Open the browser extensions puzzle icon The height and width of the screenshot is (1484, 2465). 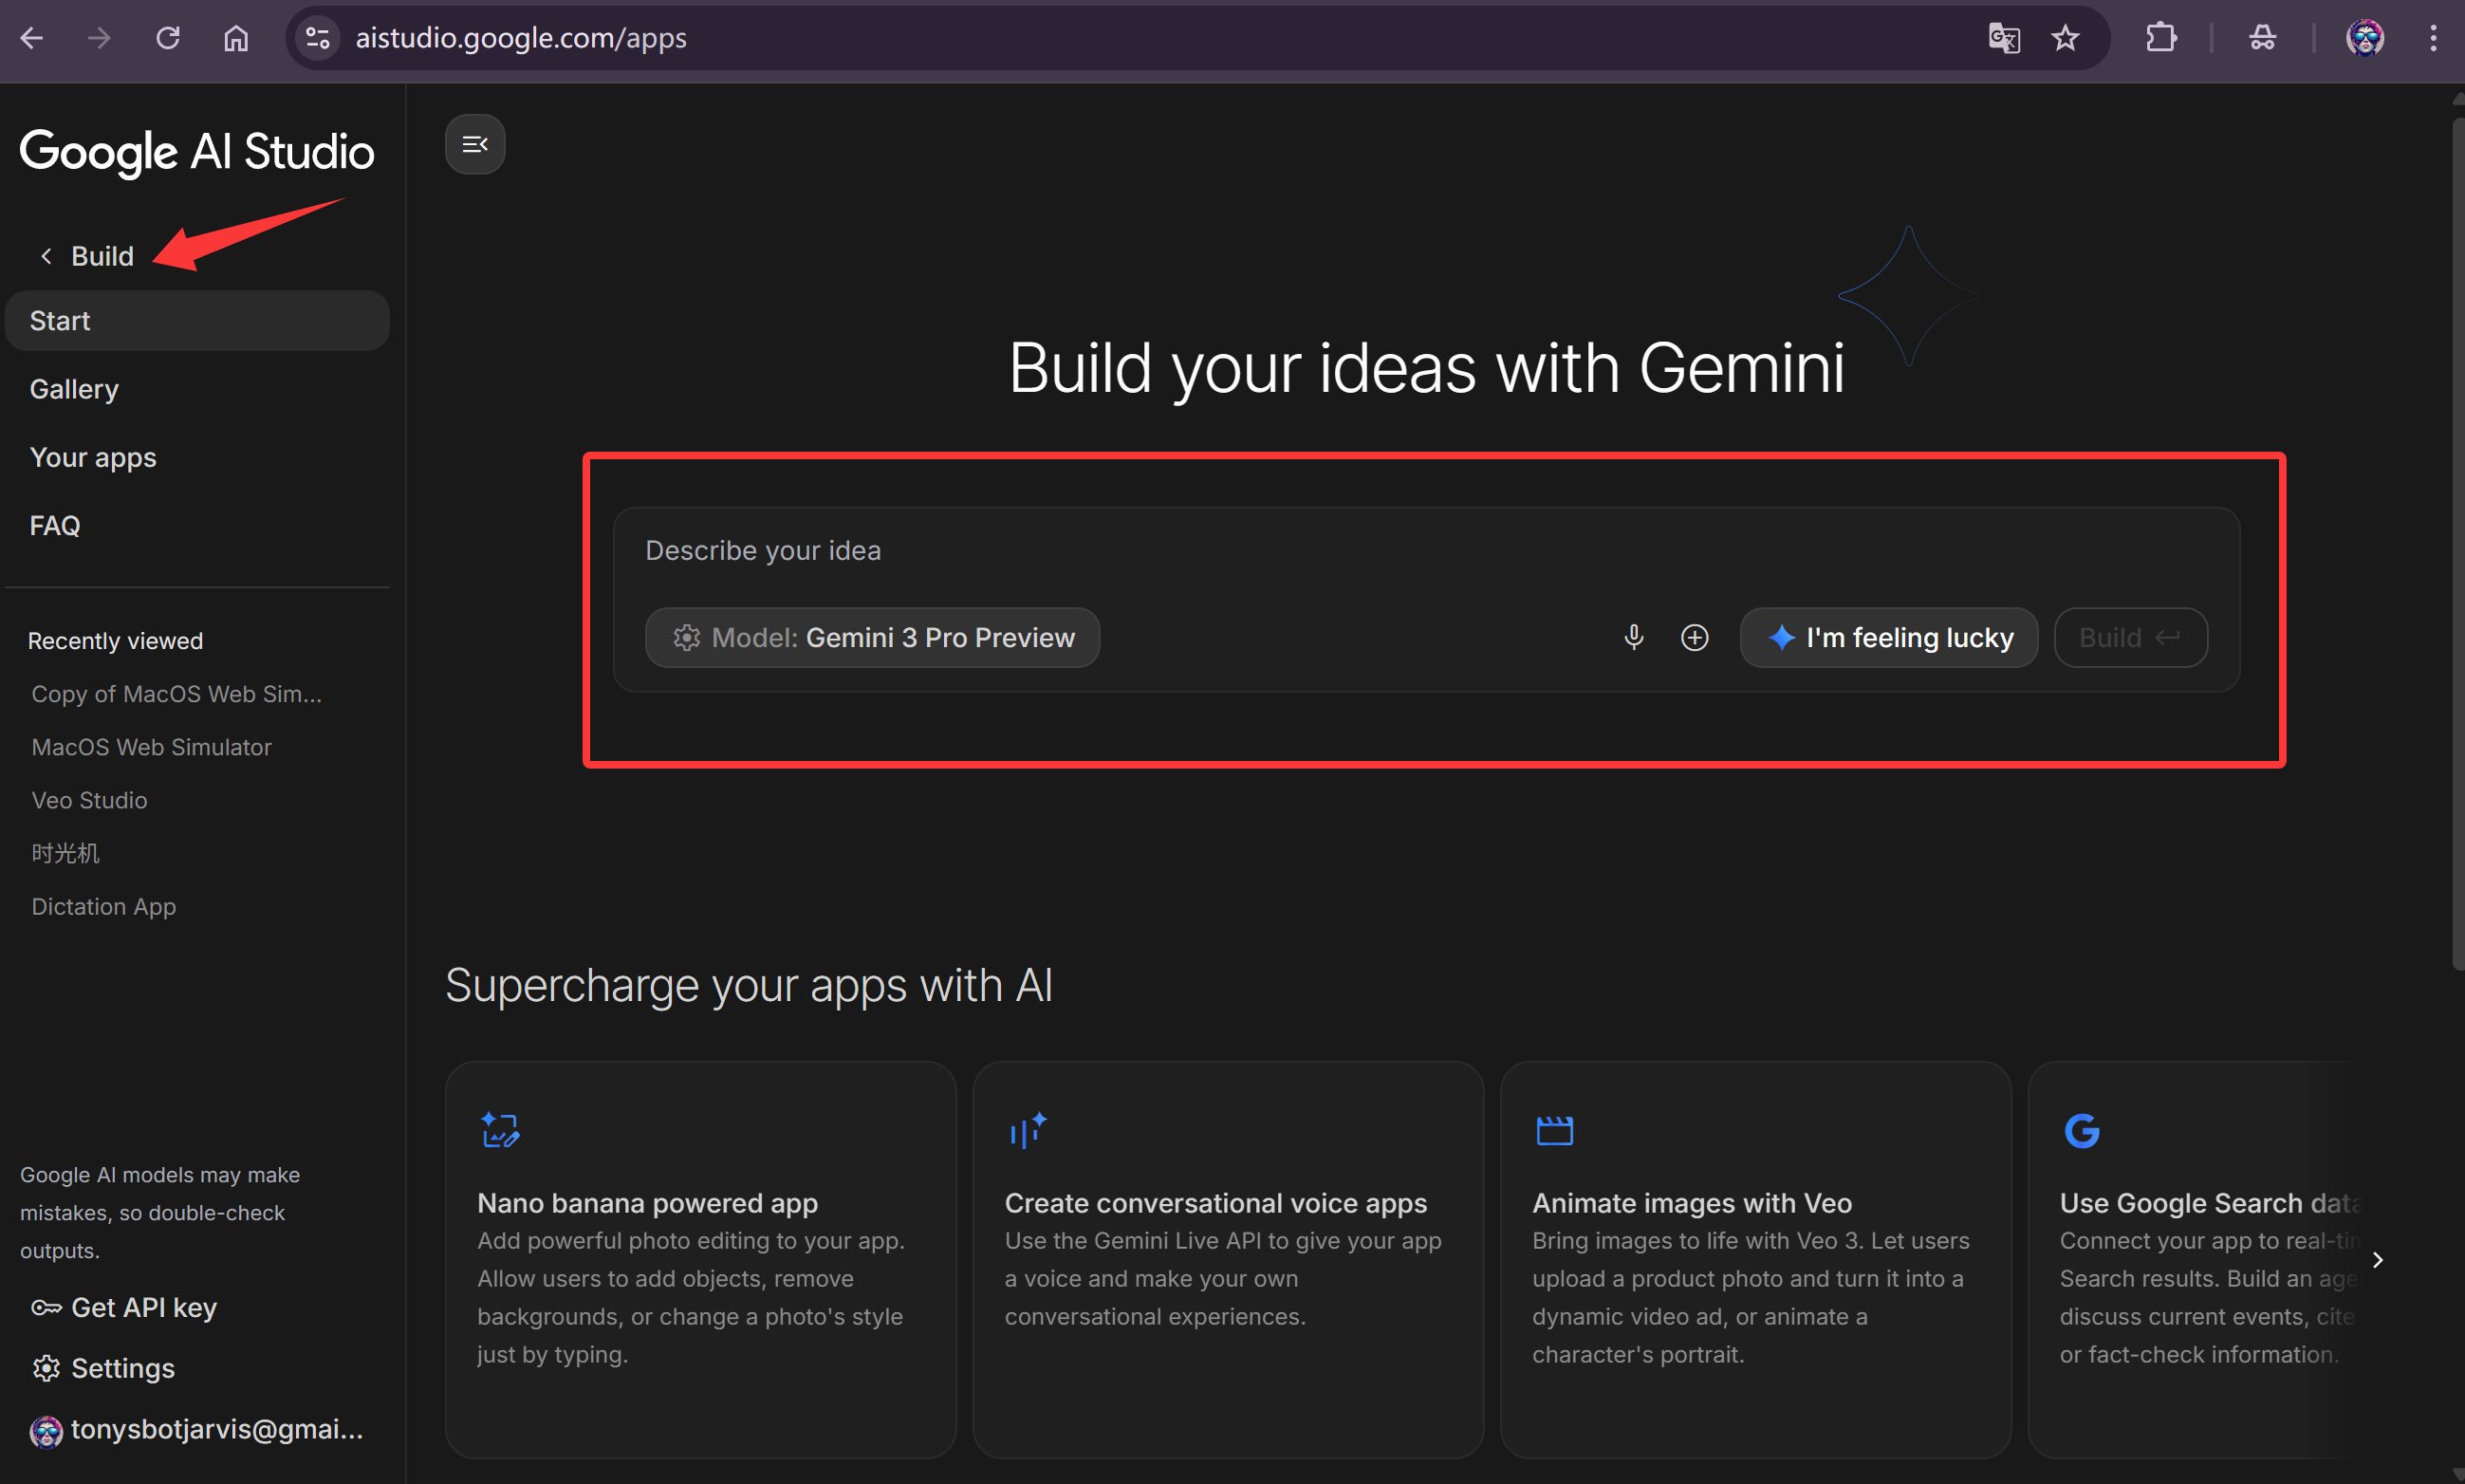[2160, 38]
